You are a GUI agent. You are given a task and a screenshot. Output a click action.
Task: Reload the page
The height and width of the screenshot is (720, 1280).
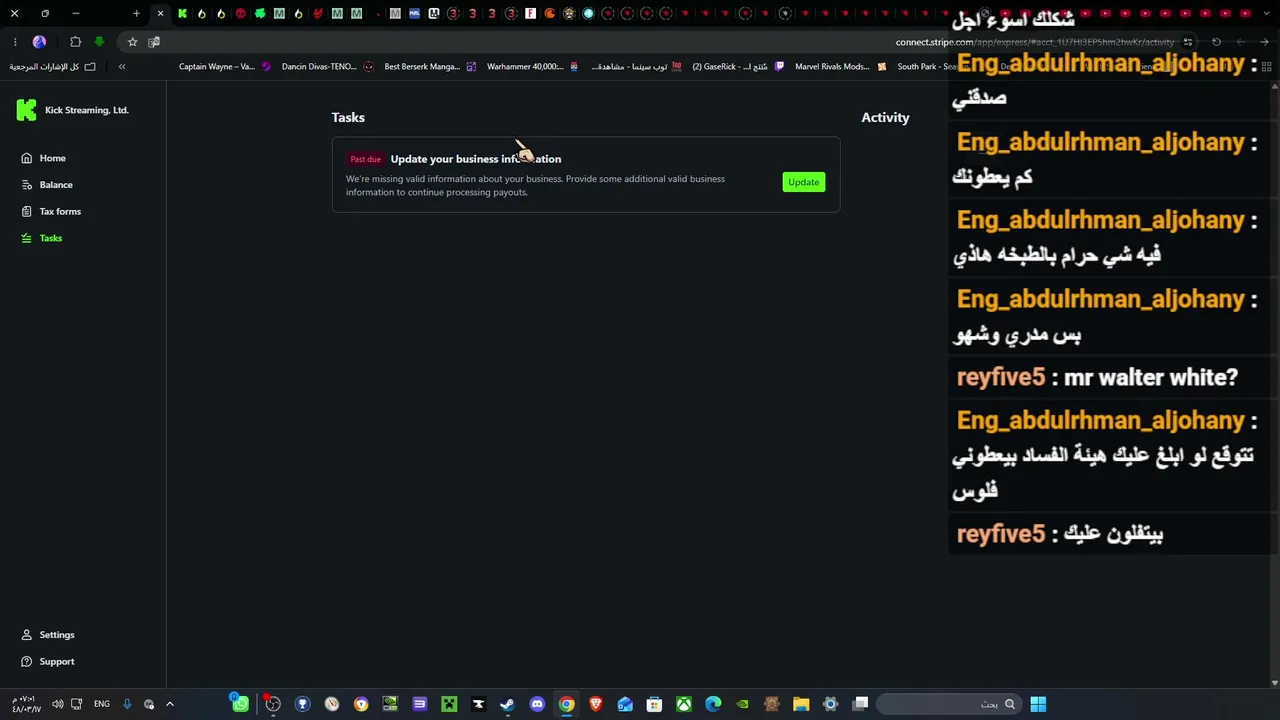[1216, 42]
